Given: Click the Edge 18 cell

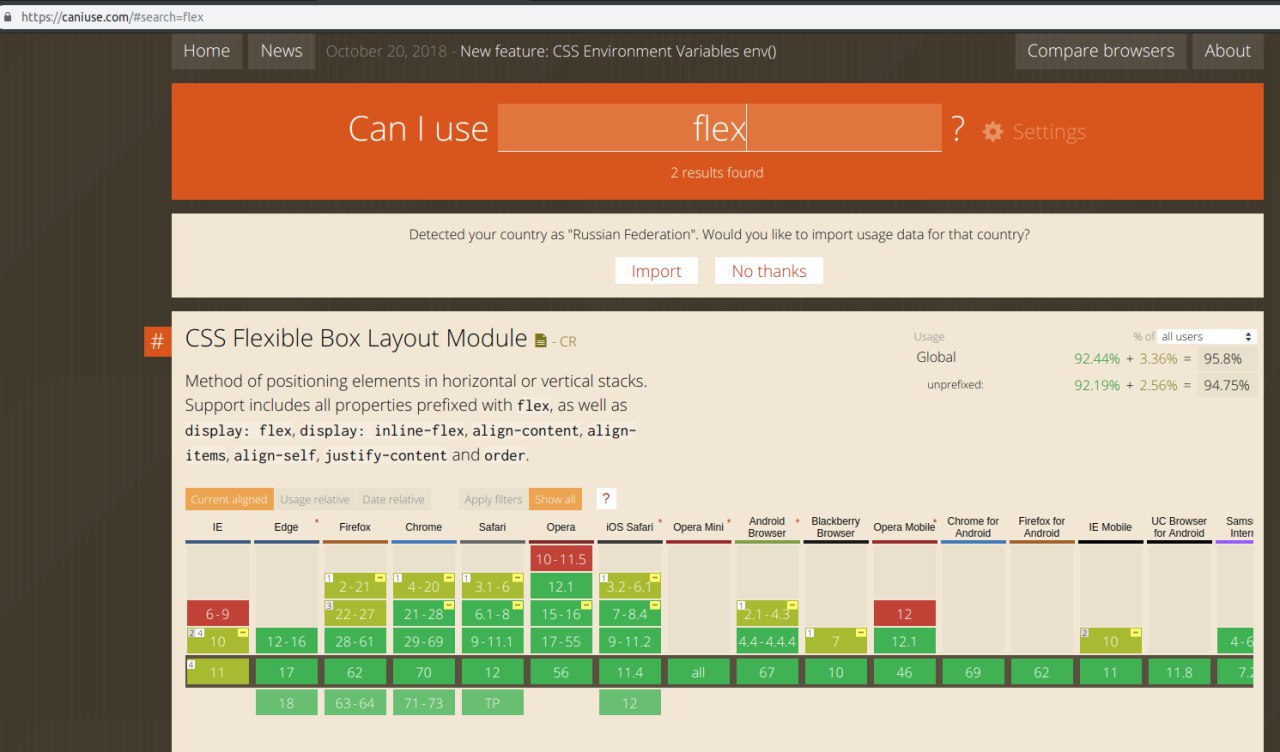Looking at the screenshot, I should pyautogui.click(x=286, y=703).
